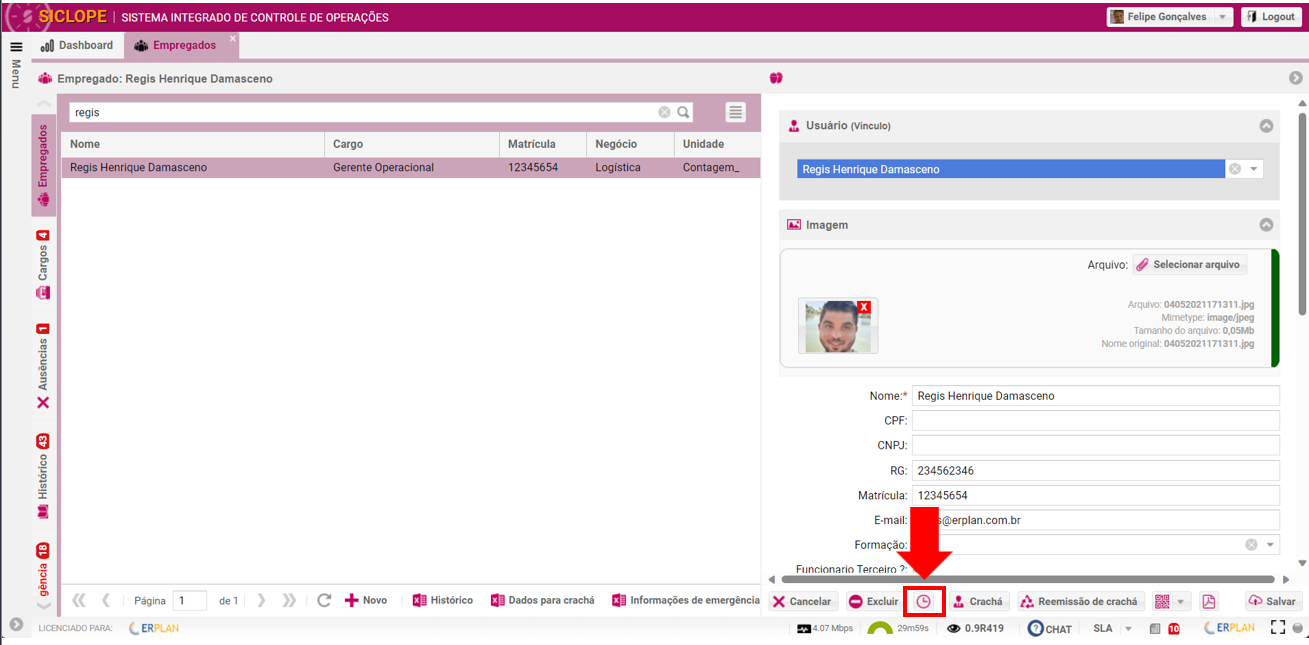Clear the selected Usuário vínculo value
The image size is (1309, 645).
click(1235, 169)
